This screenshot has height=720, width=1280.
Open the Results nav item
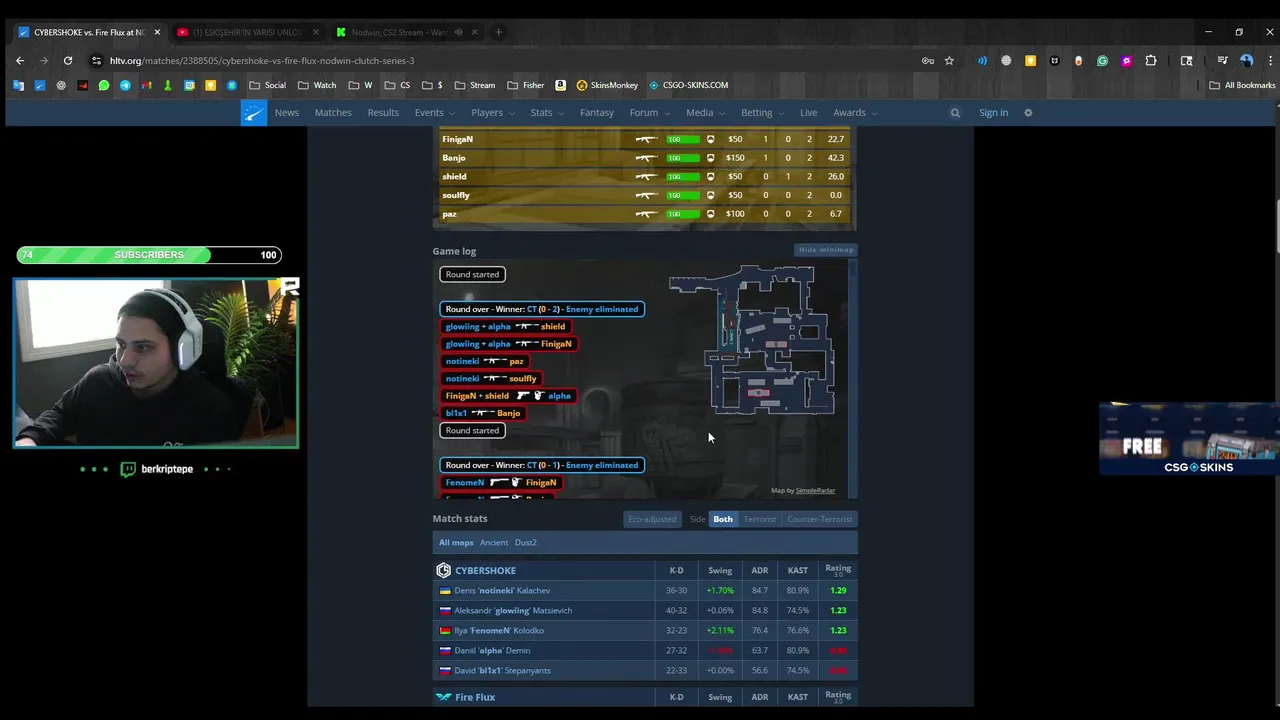click(383, 113)
